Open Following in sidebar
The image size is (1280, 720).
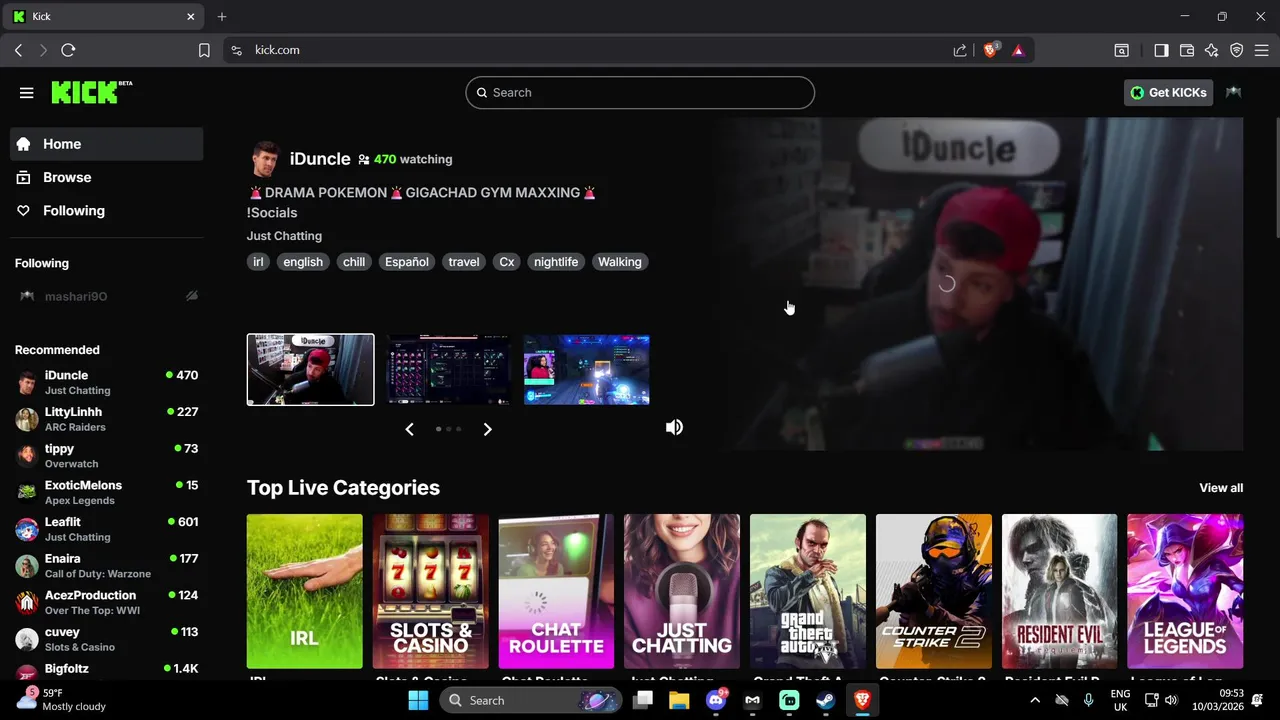[106, 211]
